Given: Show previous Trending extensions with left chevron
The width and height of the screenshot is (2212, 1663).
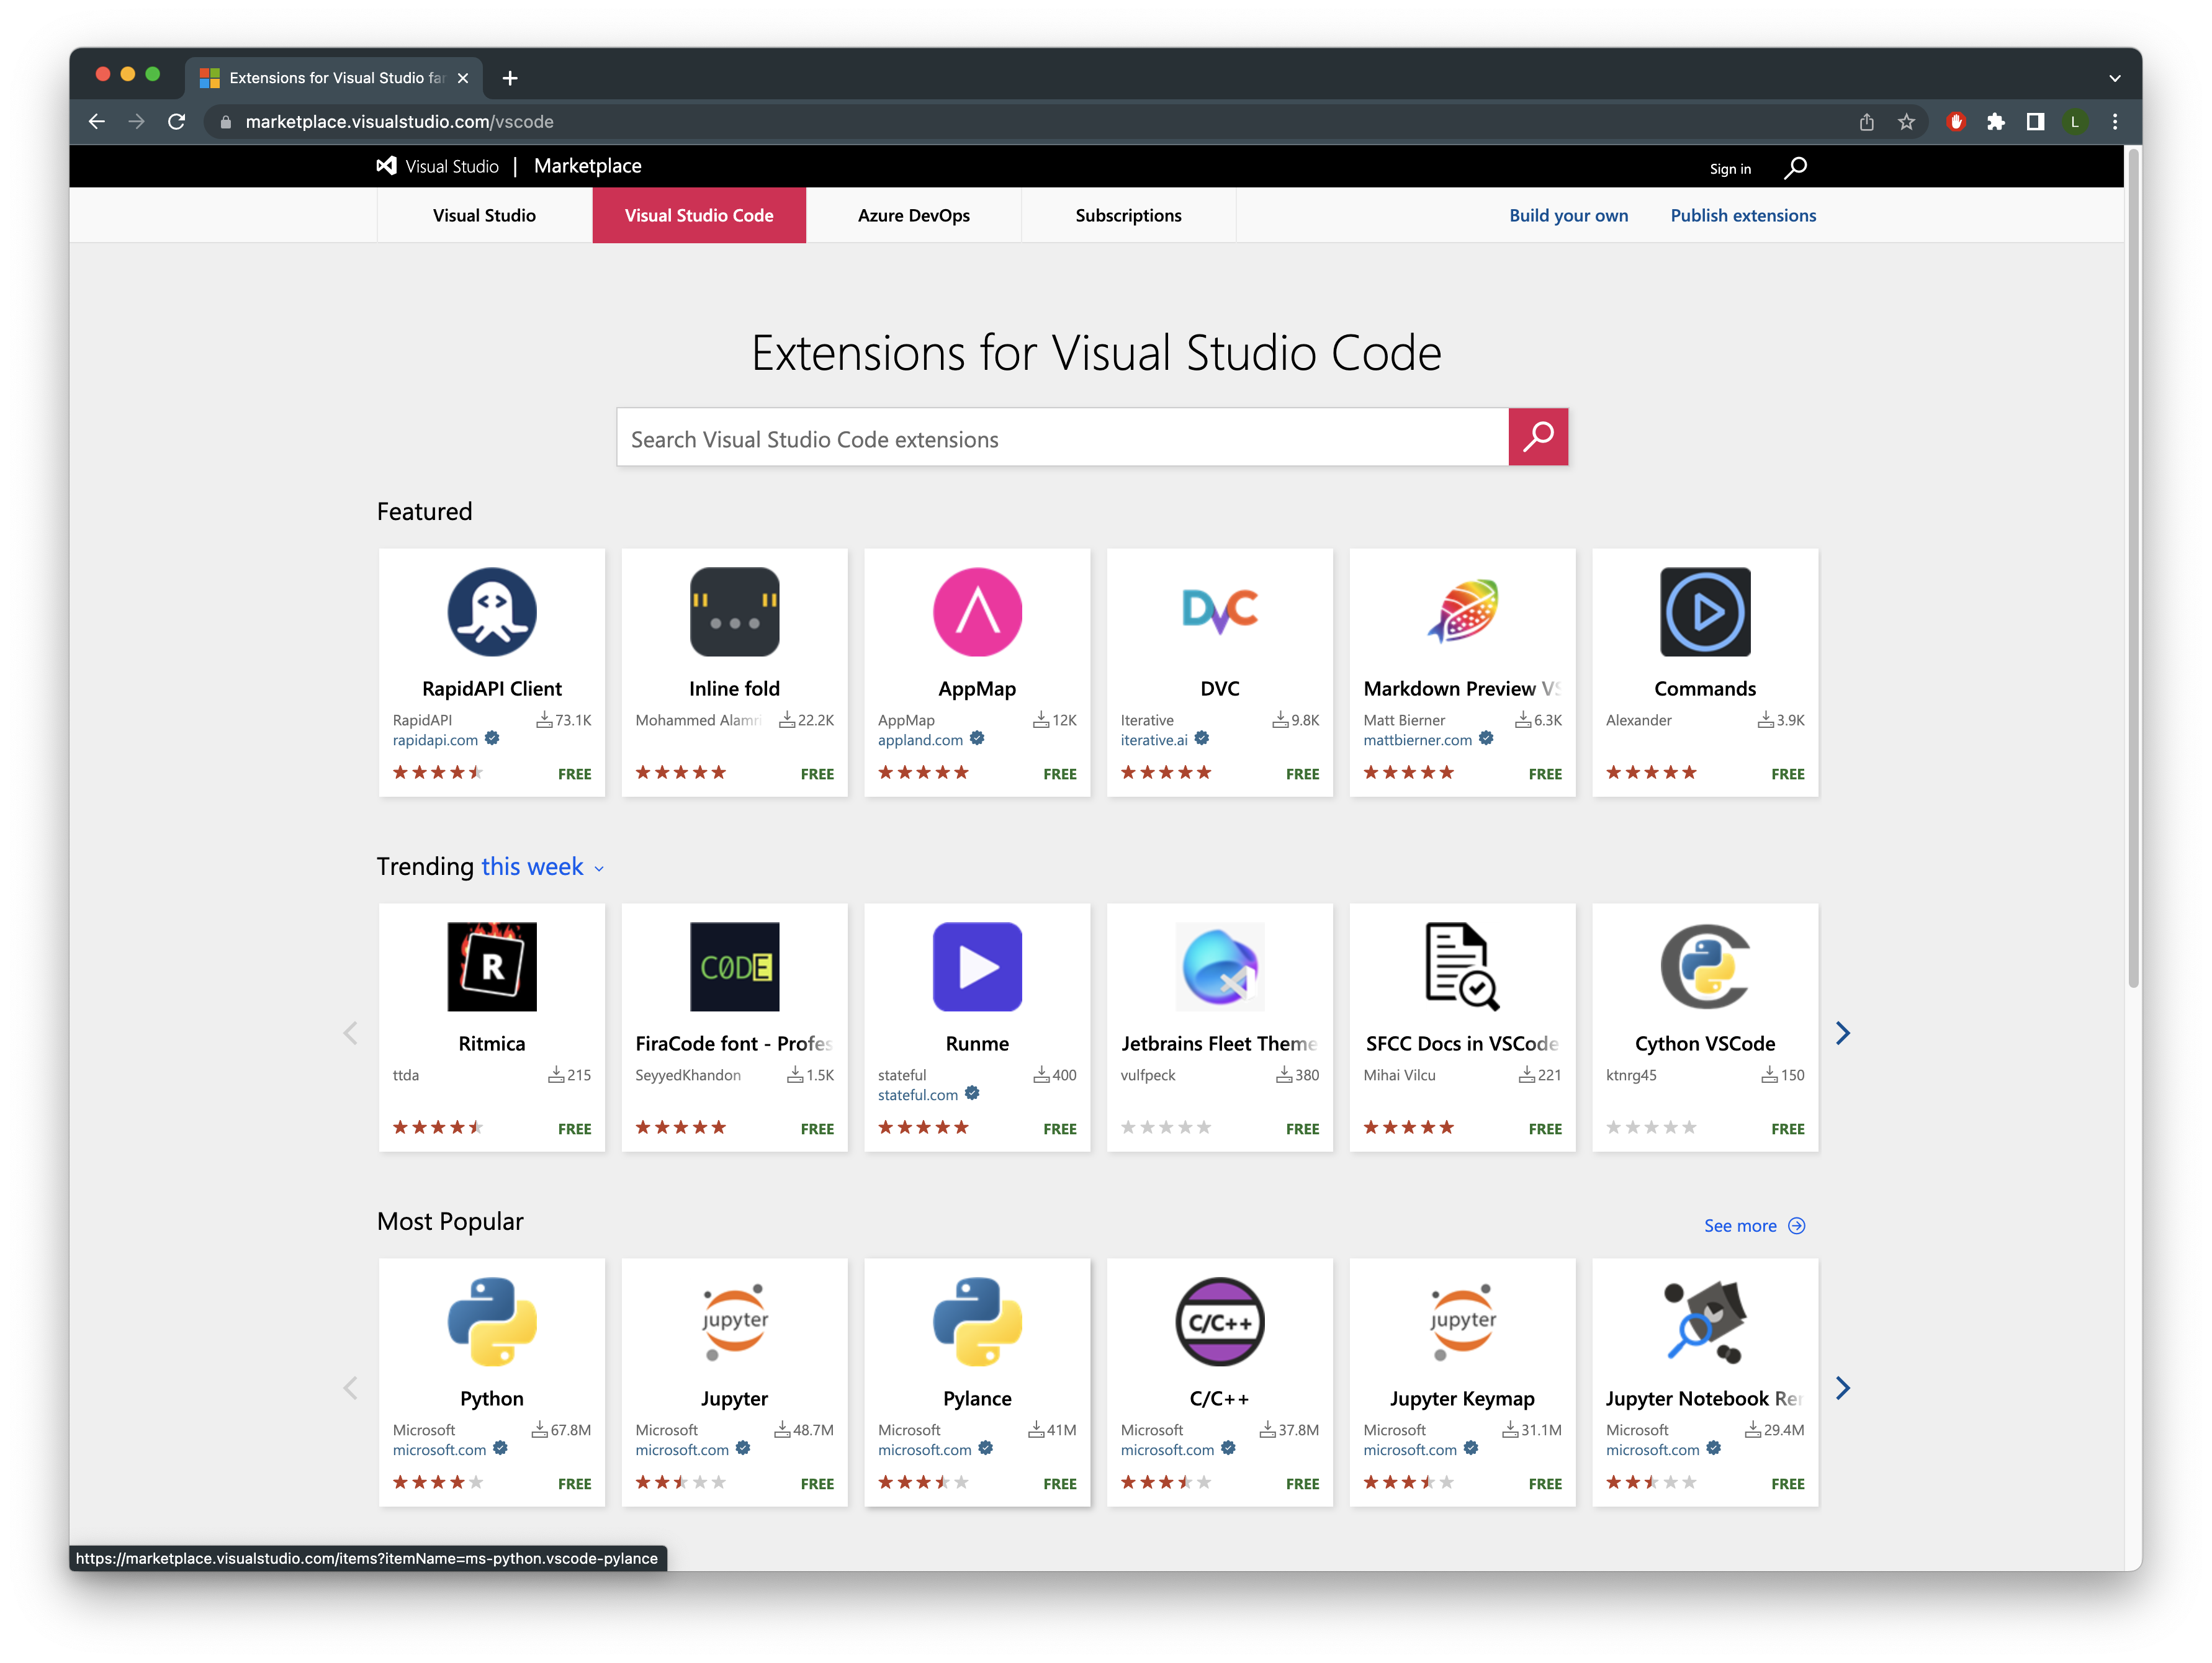Looking at the screenshot, I should 350,1033.
